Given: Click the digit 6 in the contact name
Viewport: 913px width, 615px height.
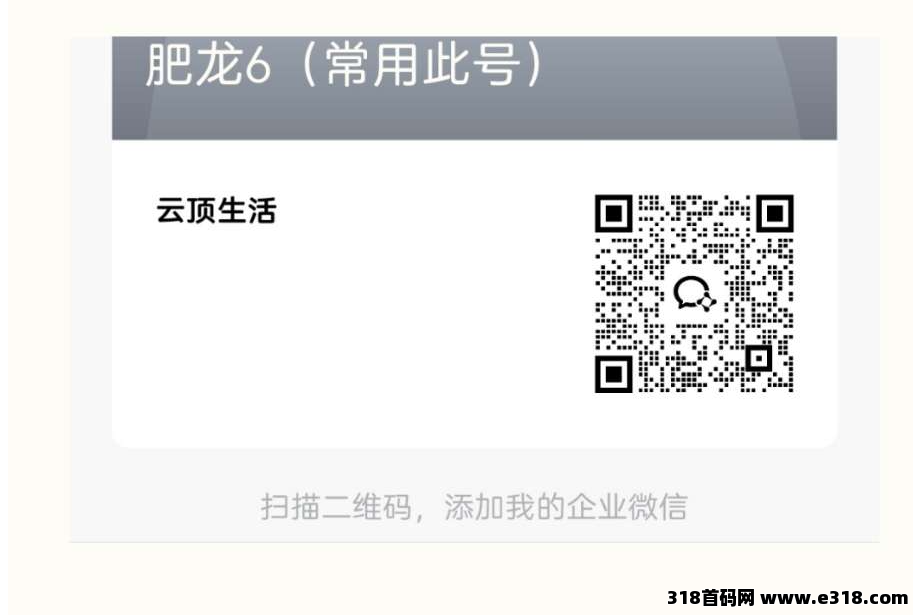Looking at the screenshot, I should (x=257, y=66).
